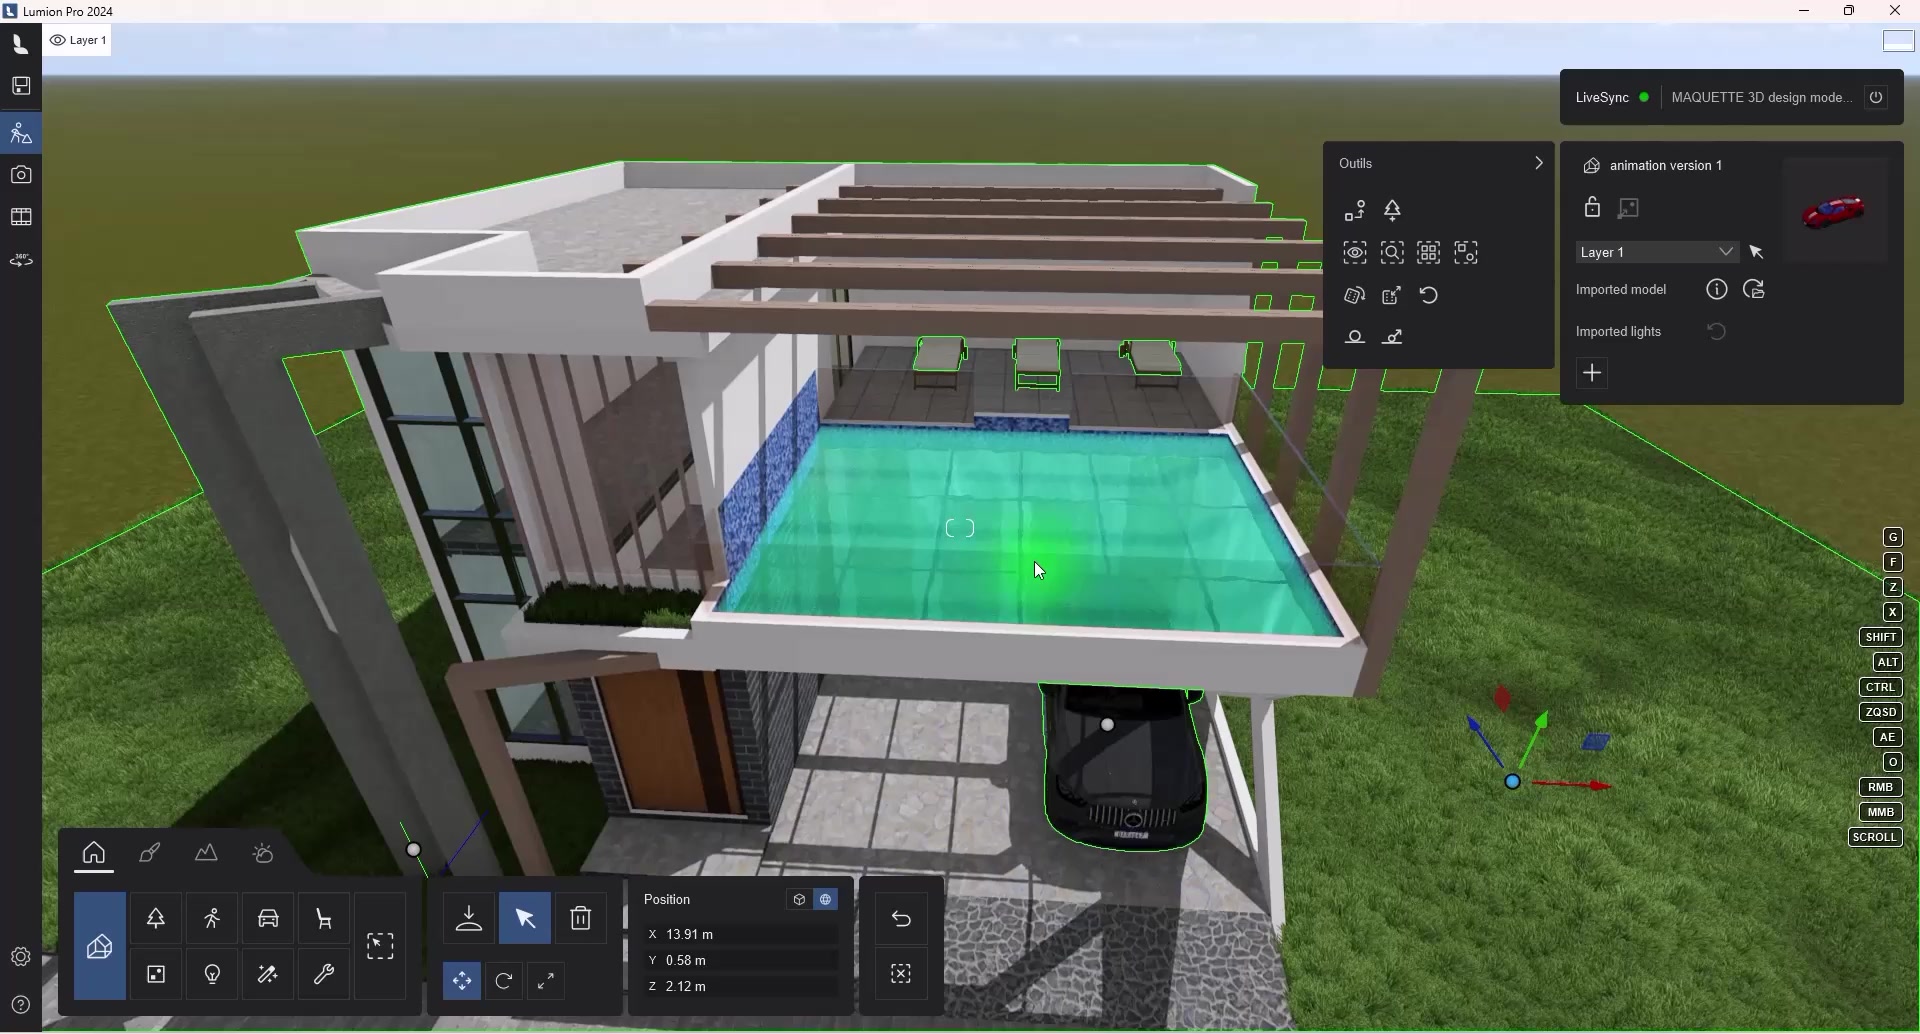Edit the Z position value 2.12 m
Viewport: 1920px width, 1034px height.
[741, 987]
